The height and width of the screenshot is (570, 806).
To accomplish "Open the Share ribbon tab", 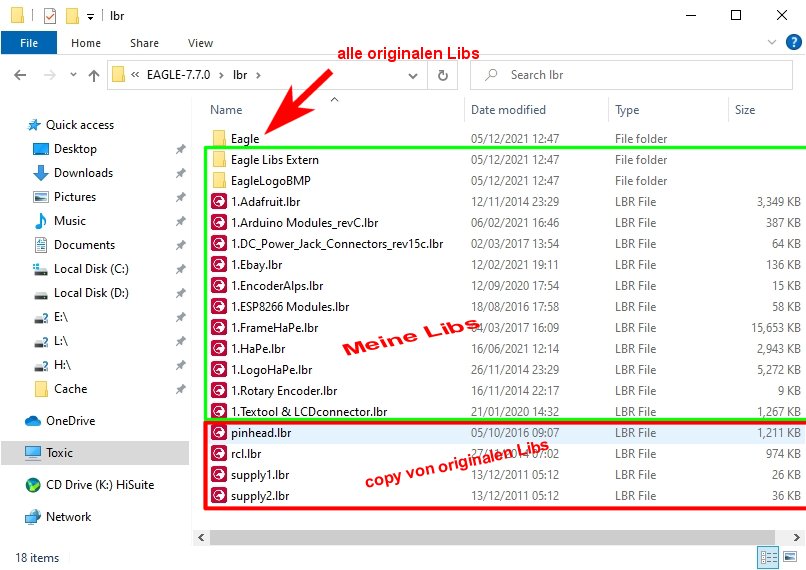I will [x=144, y=43].
